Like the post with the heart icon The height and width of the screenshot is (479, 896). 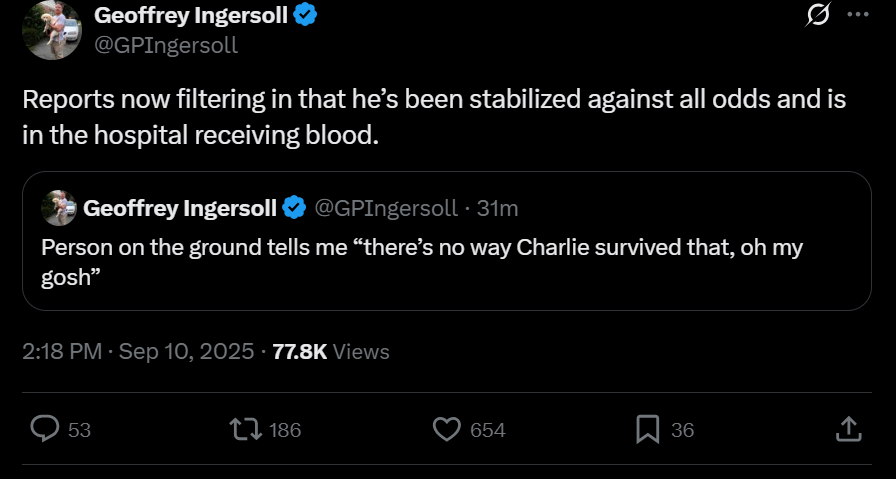(x=446, y=429)
